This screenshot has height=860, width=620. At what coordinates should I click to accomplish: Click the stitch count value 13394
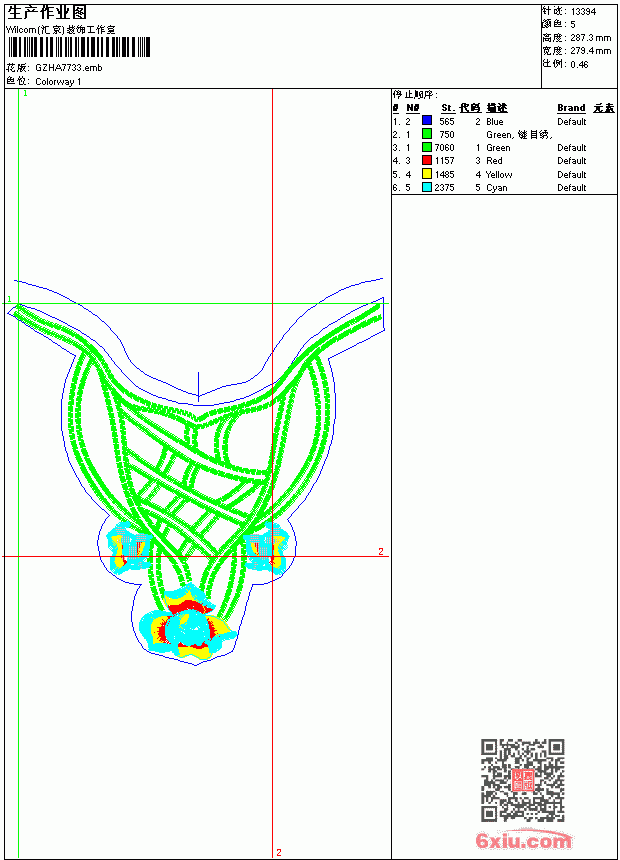point(583,12)
